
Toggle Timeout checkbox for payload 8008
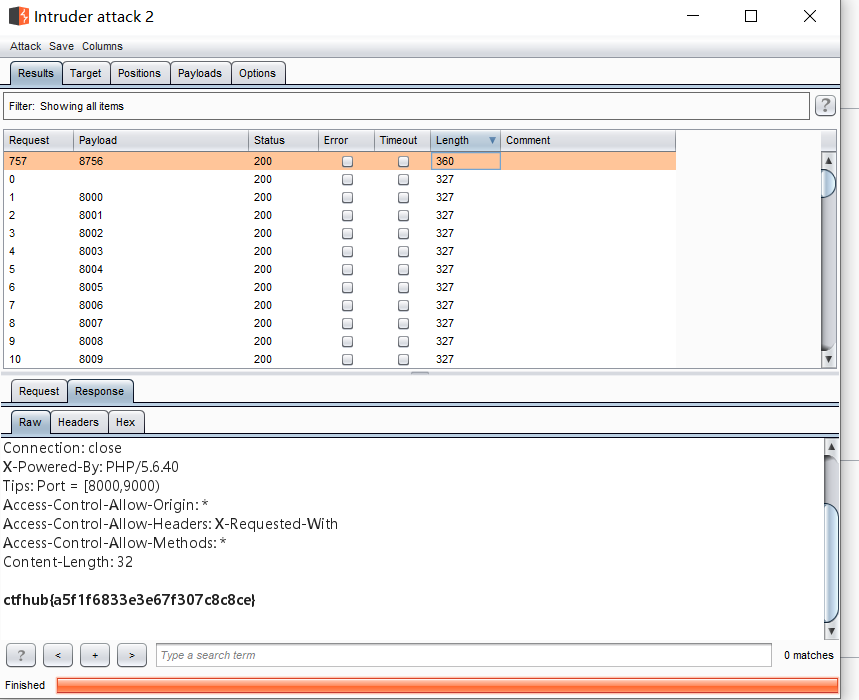[x=403, y=342]
